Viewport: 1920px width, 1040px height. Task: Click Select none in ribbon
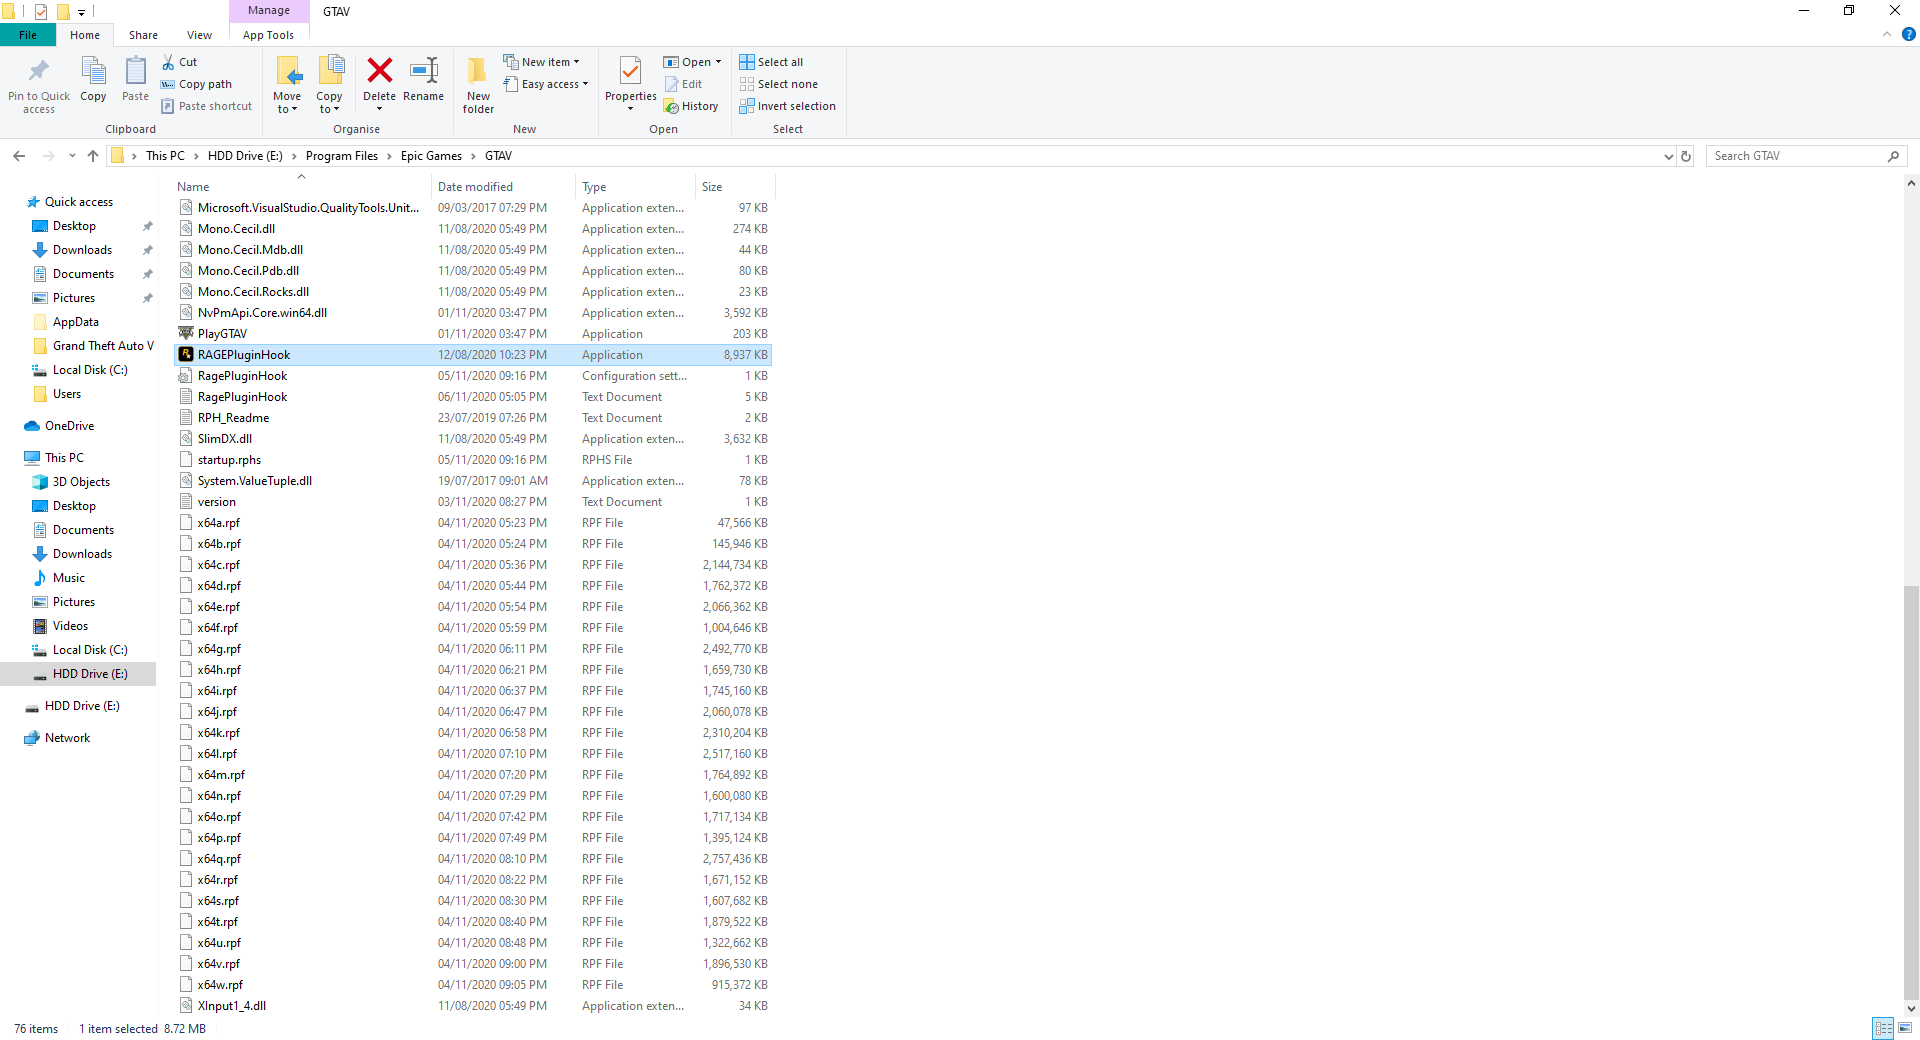pyautogui.click(x=778, y=84)
